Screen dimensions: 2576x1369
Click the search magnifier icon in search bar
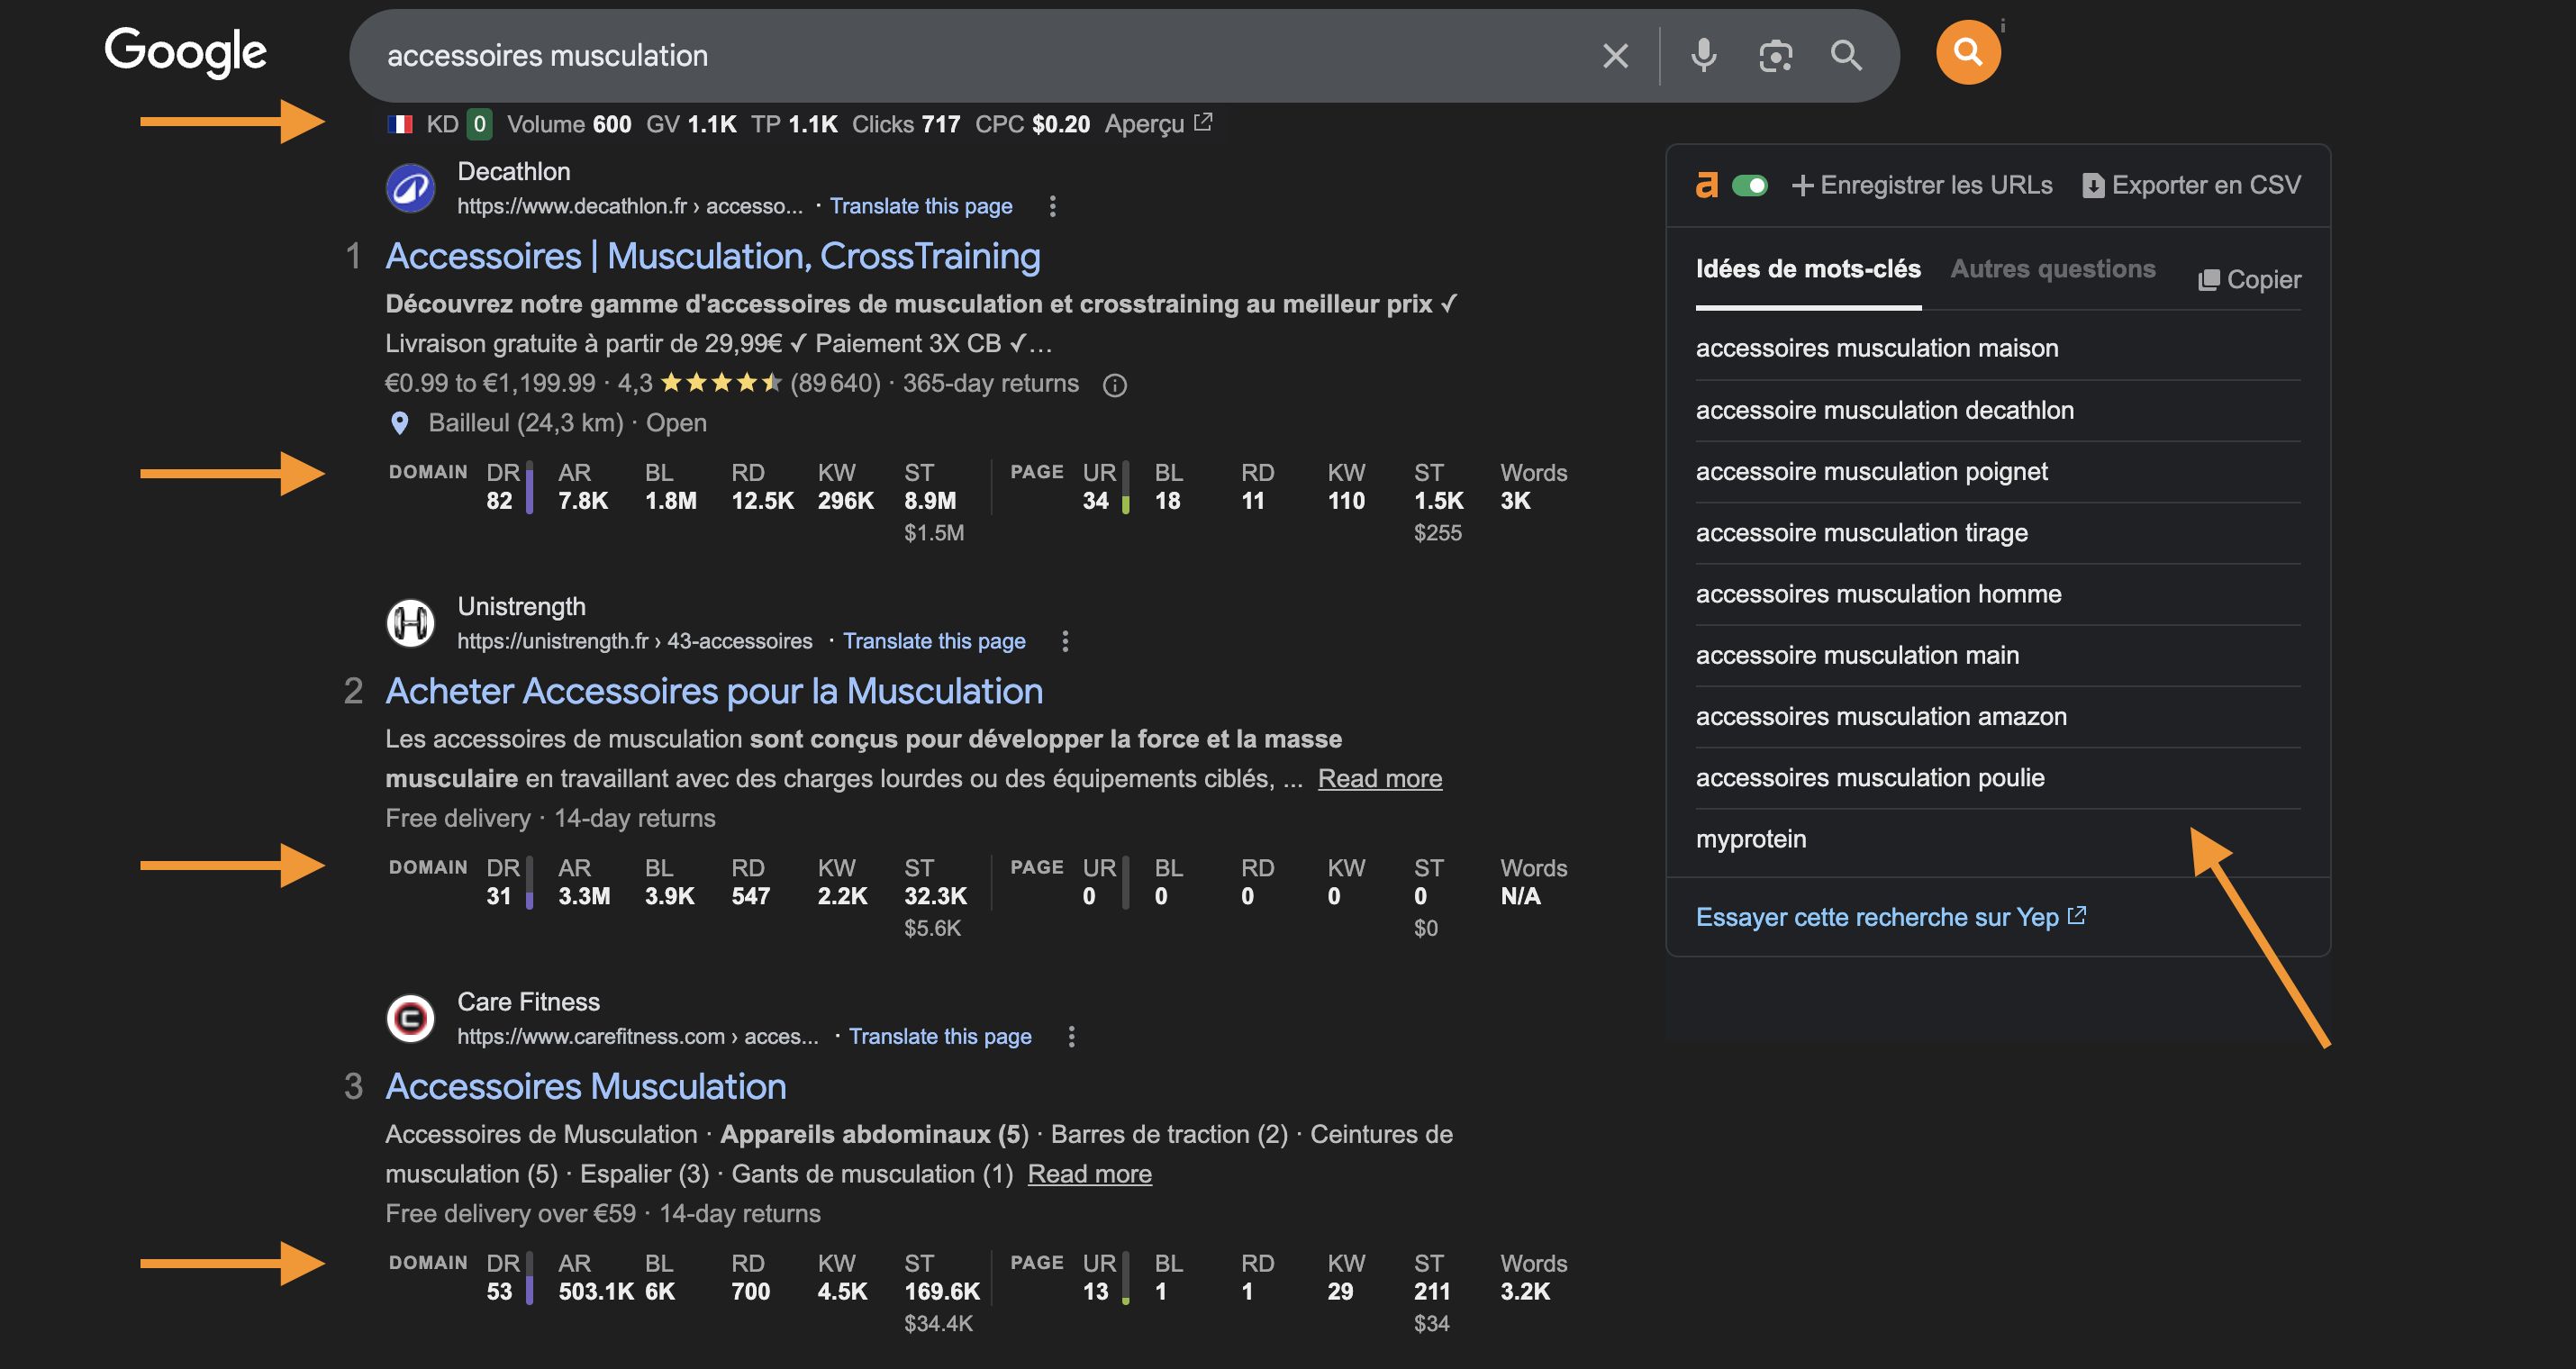pyautogui.click(x=1847, y=55)
